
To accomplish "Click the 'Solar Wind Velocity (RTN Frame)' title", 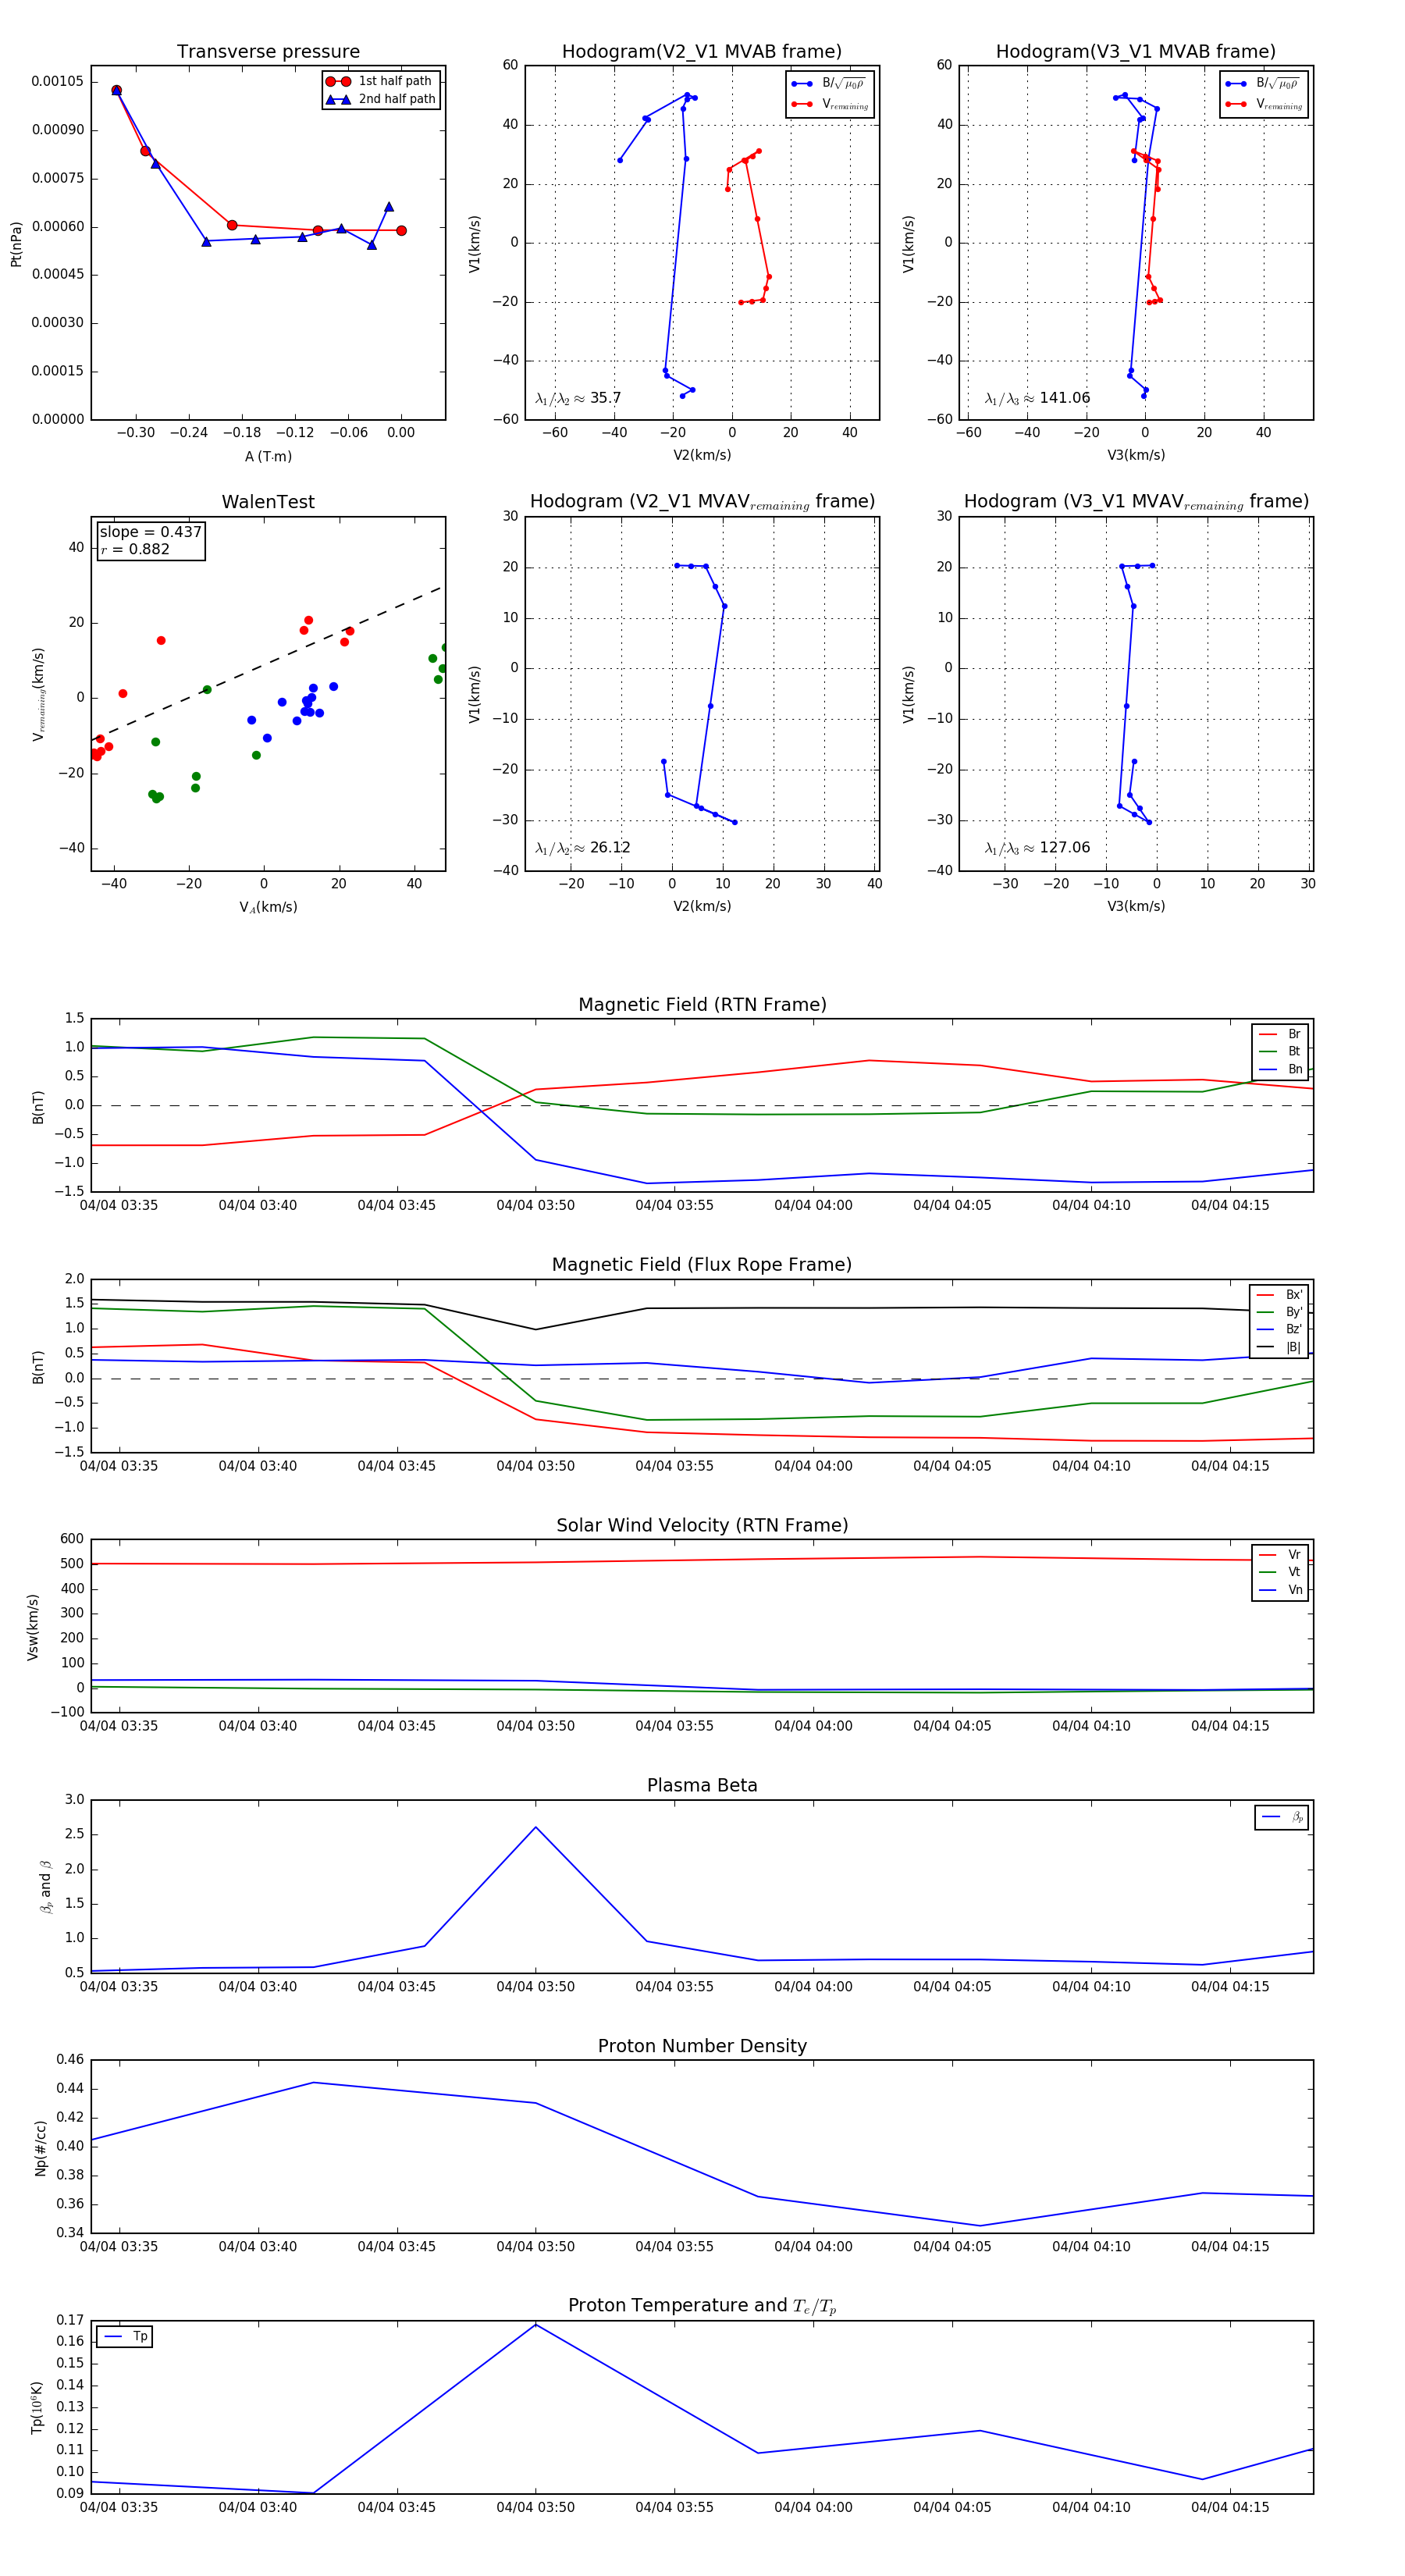I will pos(702,1525).
